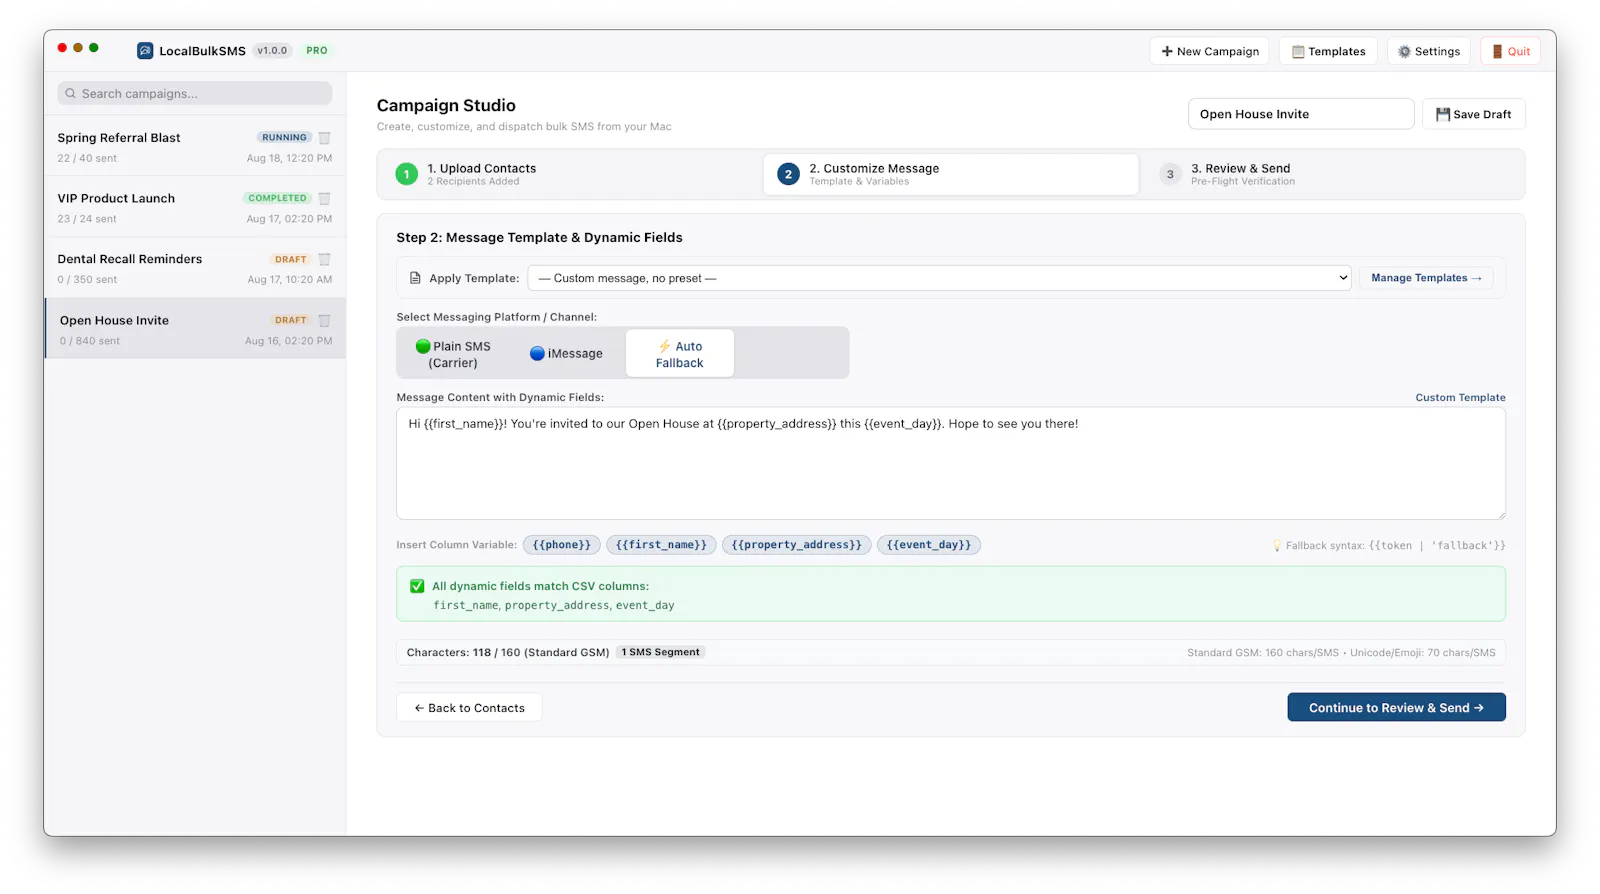
Task: Click the 1 SMS Segment badge
Action: tap(661, 652)
